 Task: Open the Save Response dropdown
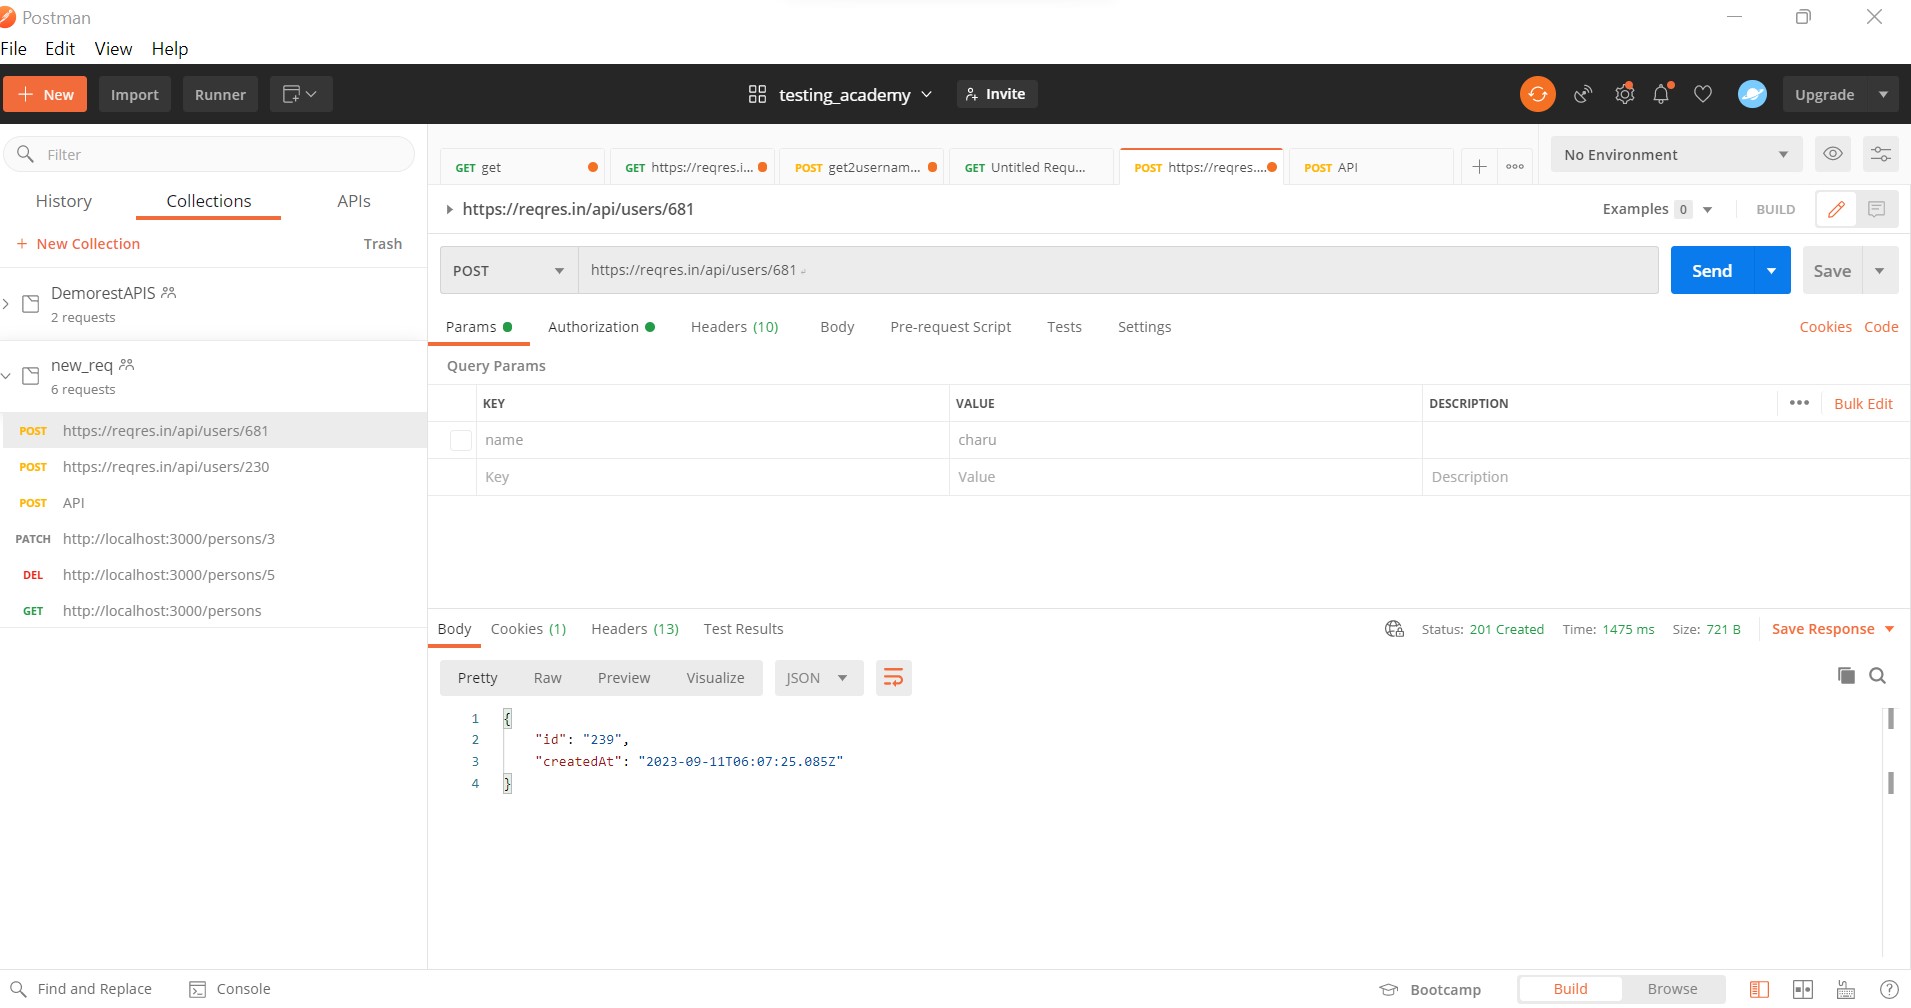[x=1833, y=629]
